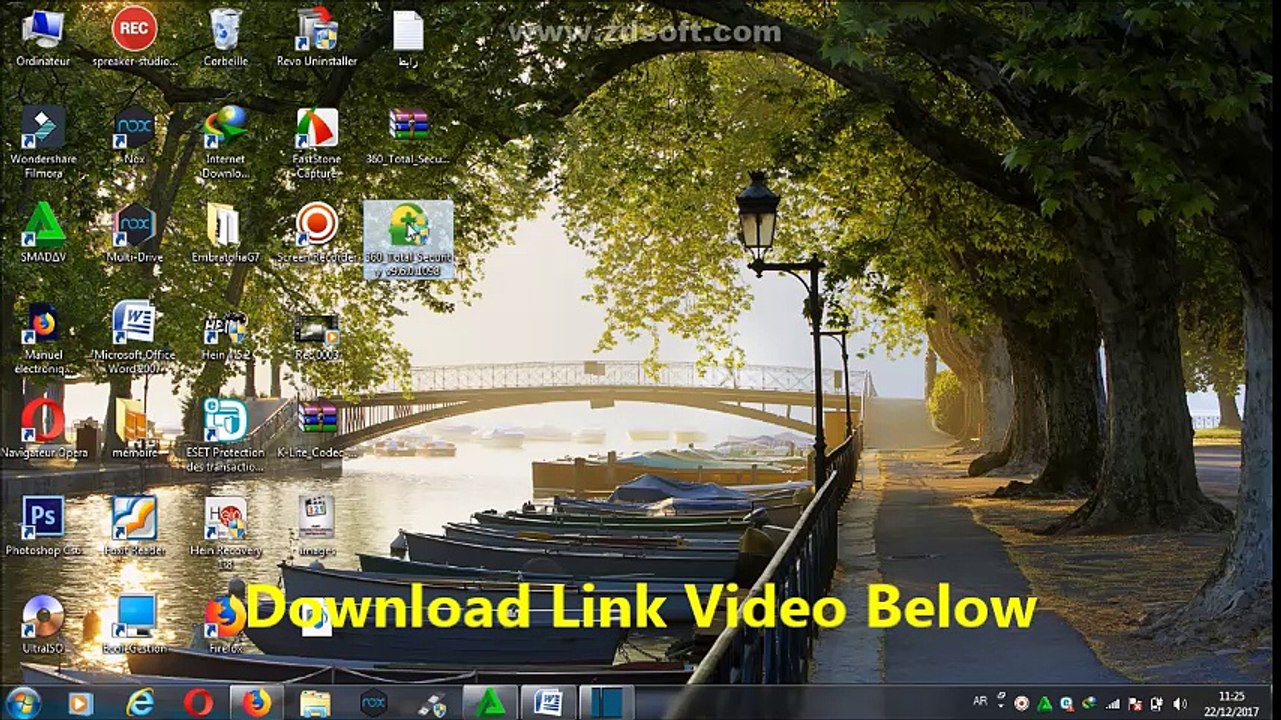Open network signal tray icon
The height and width of the screenshot is (720, 1281).
(1113, 703)
